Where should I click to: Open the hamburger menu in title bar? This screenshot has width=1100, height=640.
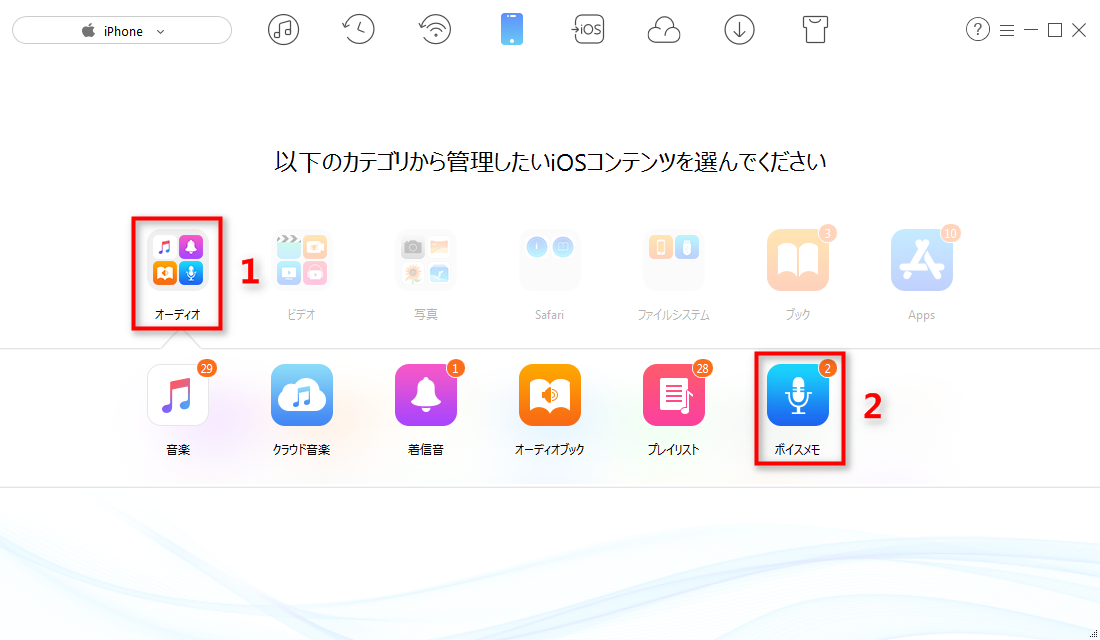tap(1007, 30)
